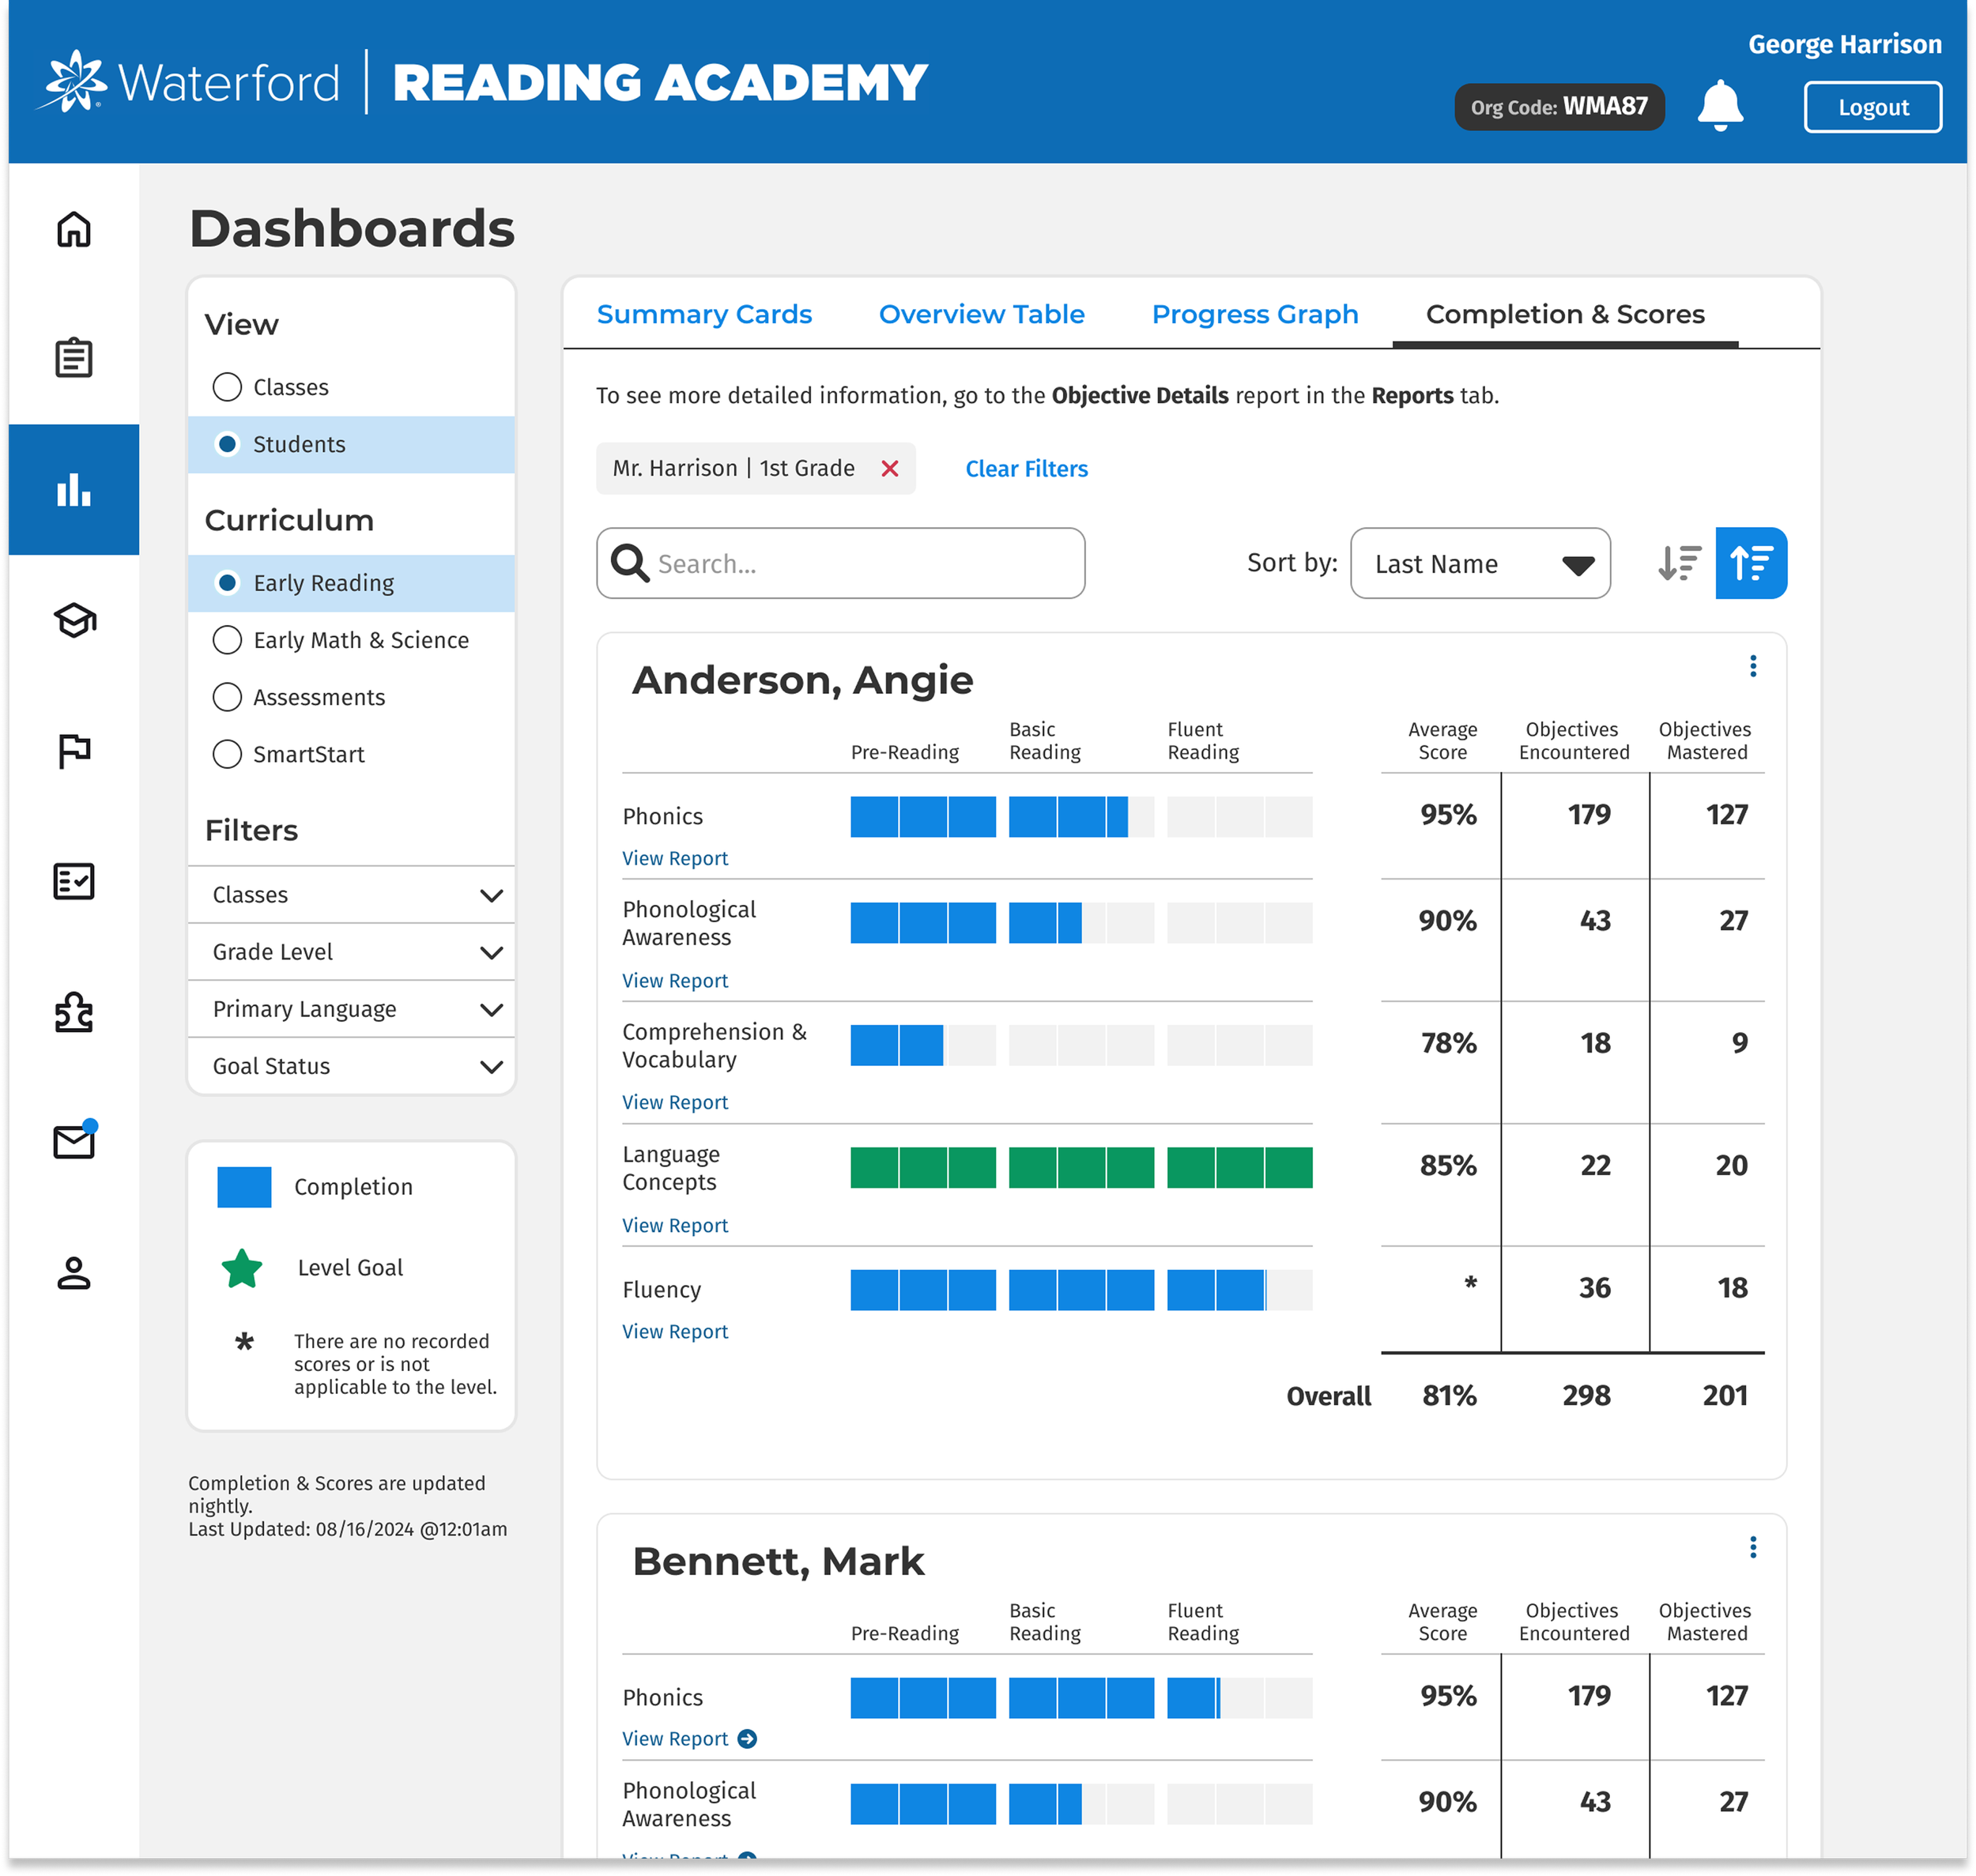Click the graduation cap sidebar icon
This screenshot has width=1976, height=1876.
[74, 621]
